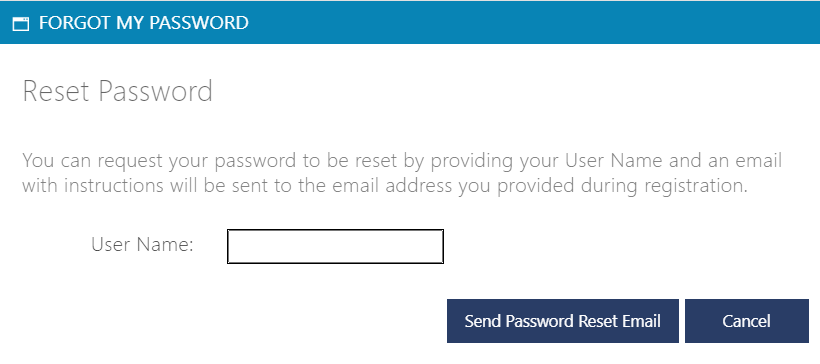Click the word "Reset" in the page heading
The height and width of the screenshot is (364, 820).
click(56, 91)
